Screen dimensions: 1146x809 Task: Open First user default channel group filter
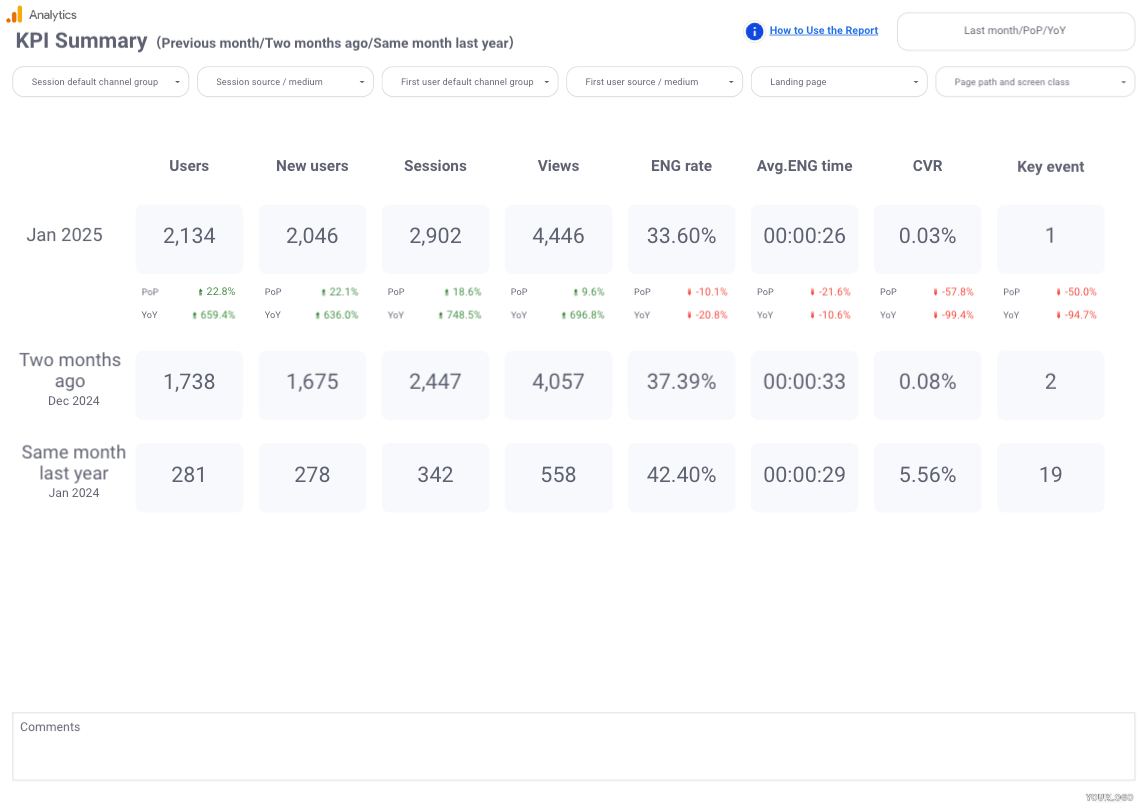coord(470,82)
